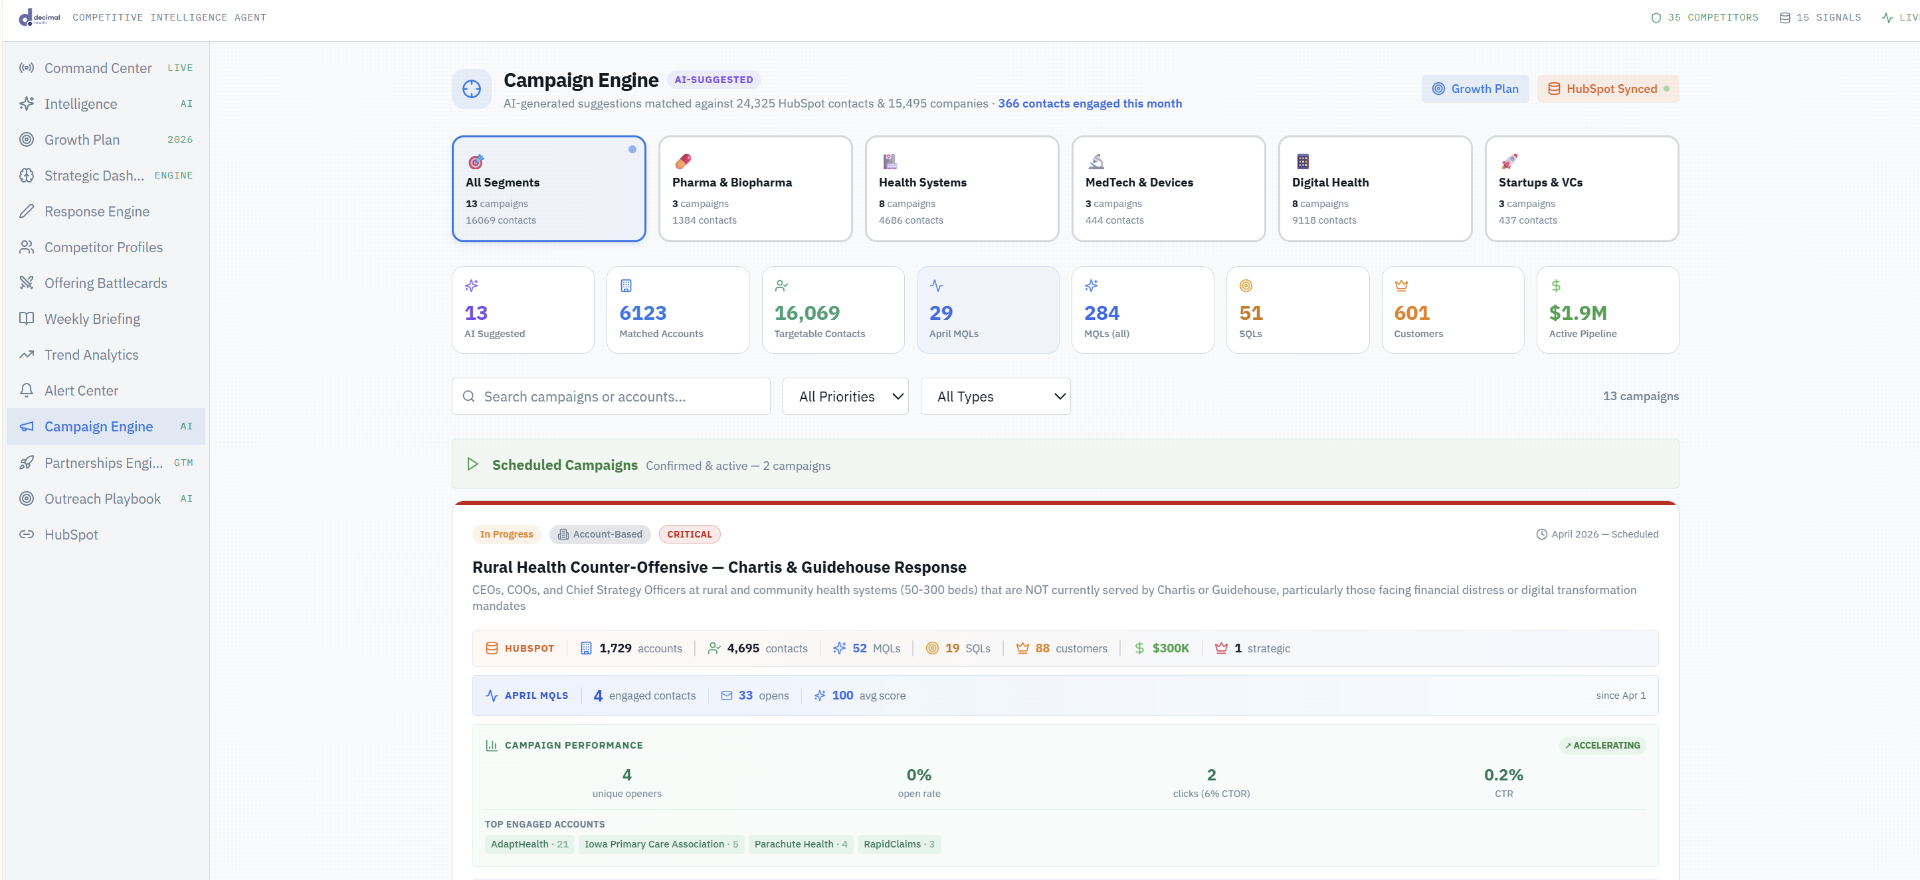The width and height of the screenshot is (1920, 880).
Task: Click the SQLs stat card
Action: pos(1298,310)
